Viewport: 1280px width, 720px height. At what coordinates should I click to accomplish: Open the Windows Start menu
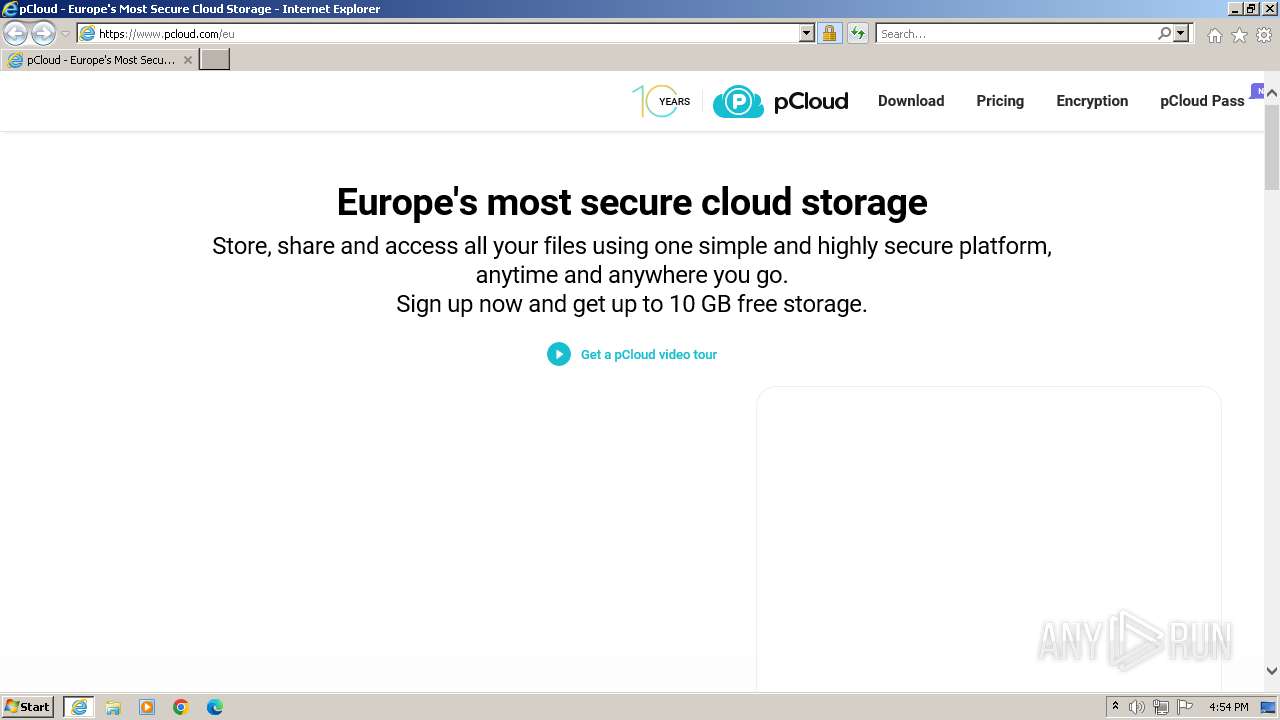click(28, 707)
